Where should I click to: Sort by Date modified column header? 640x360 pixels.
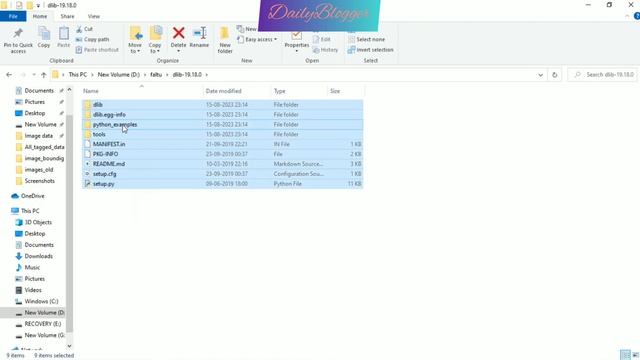237,91
